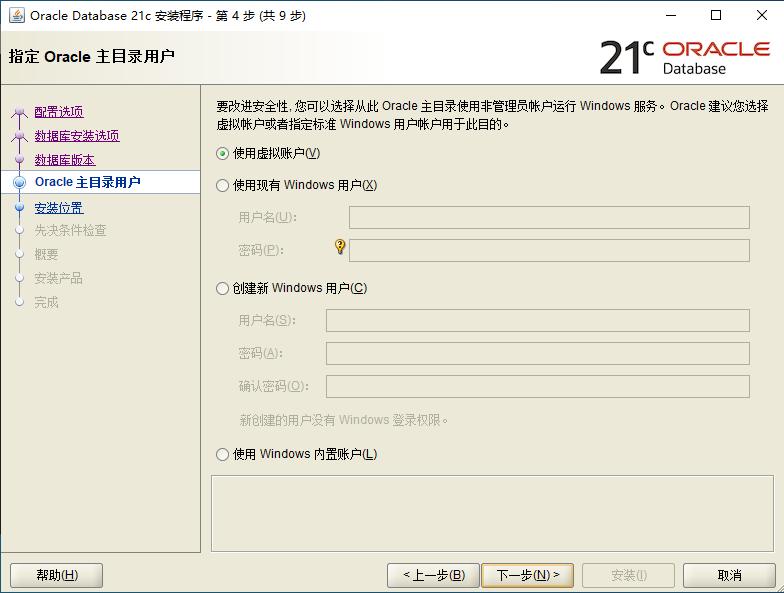784x593 pixels.
Task: Go back with 上一步(B) button
Action: [x=433, y=575]
